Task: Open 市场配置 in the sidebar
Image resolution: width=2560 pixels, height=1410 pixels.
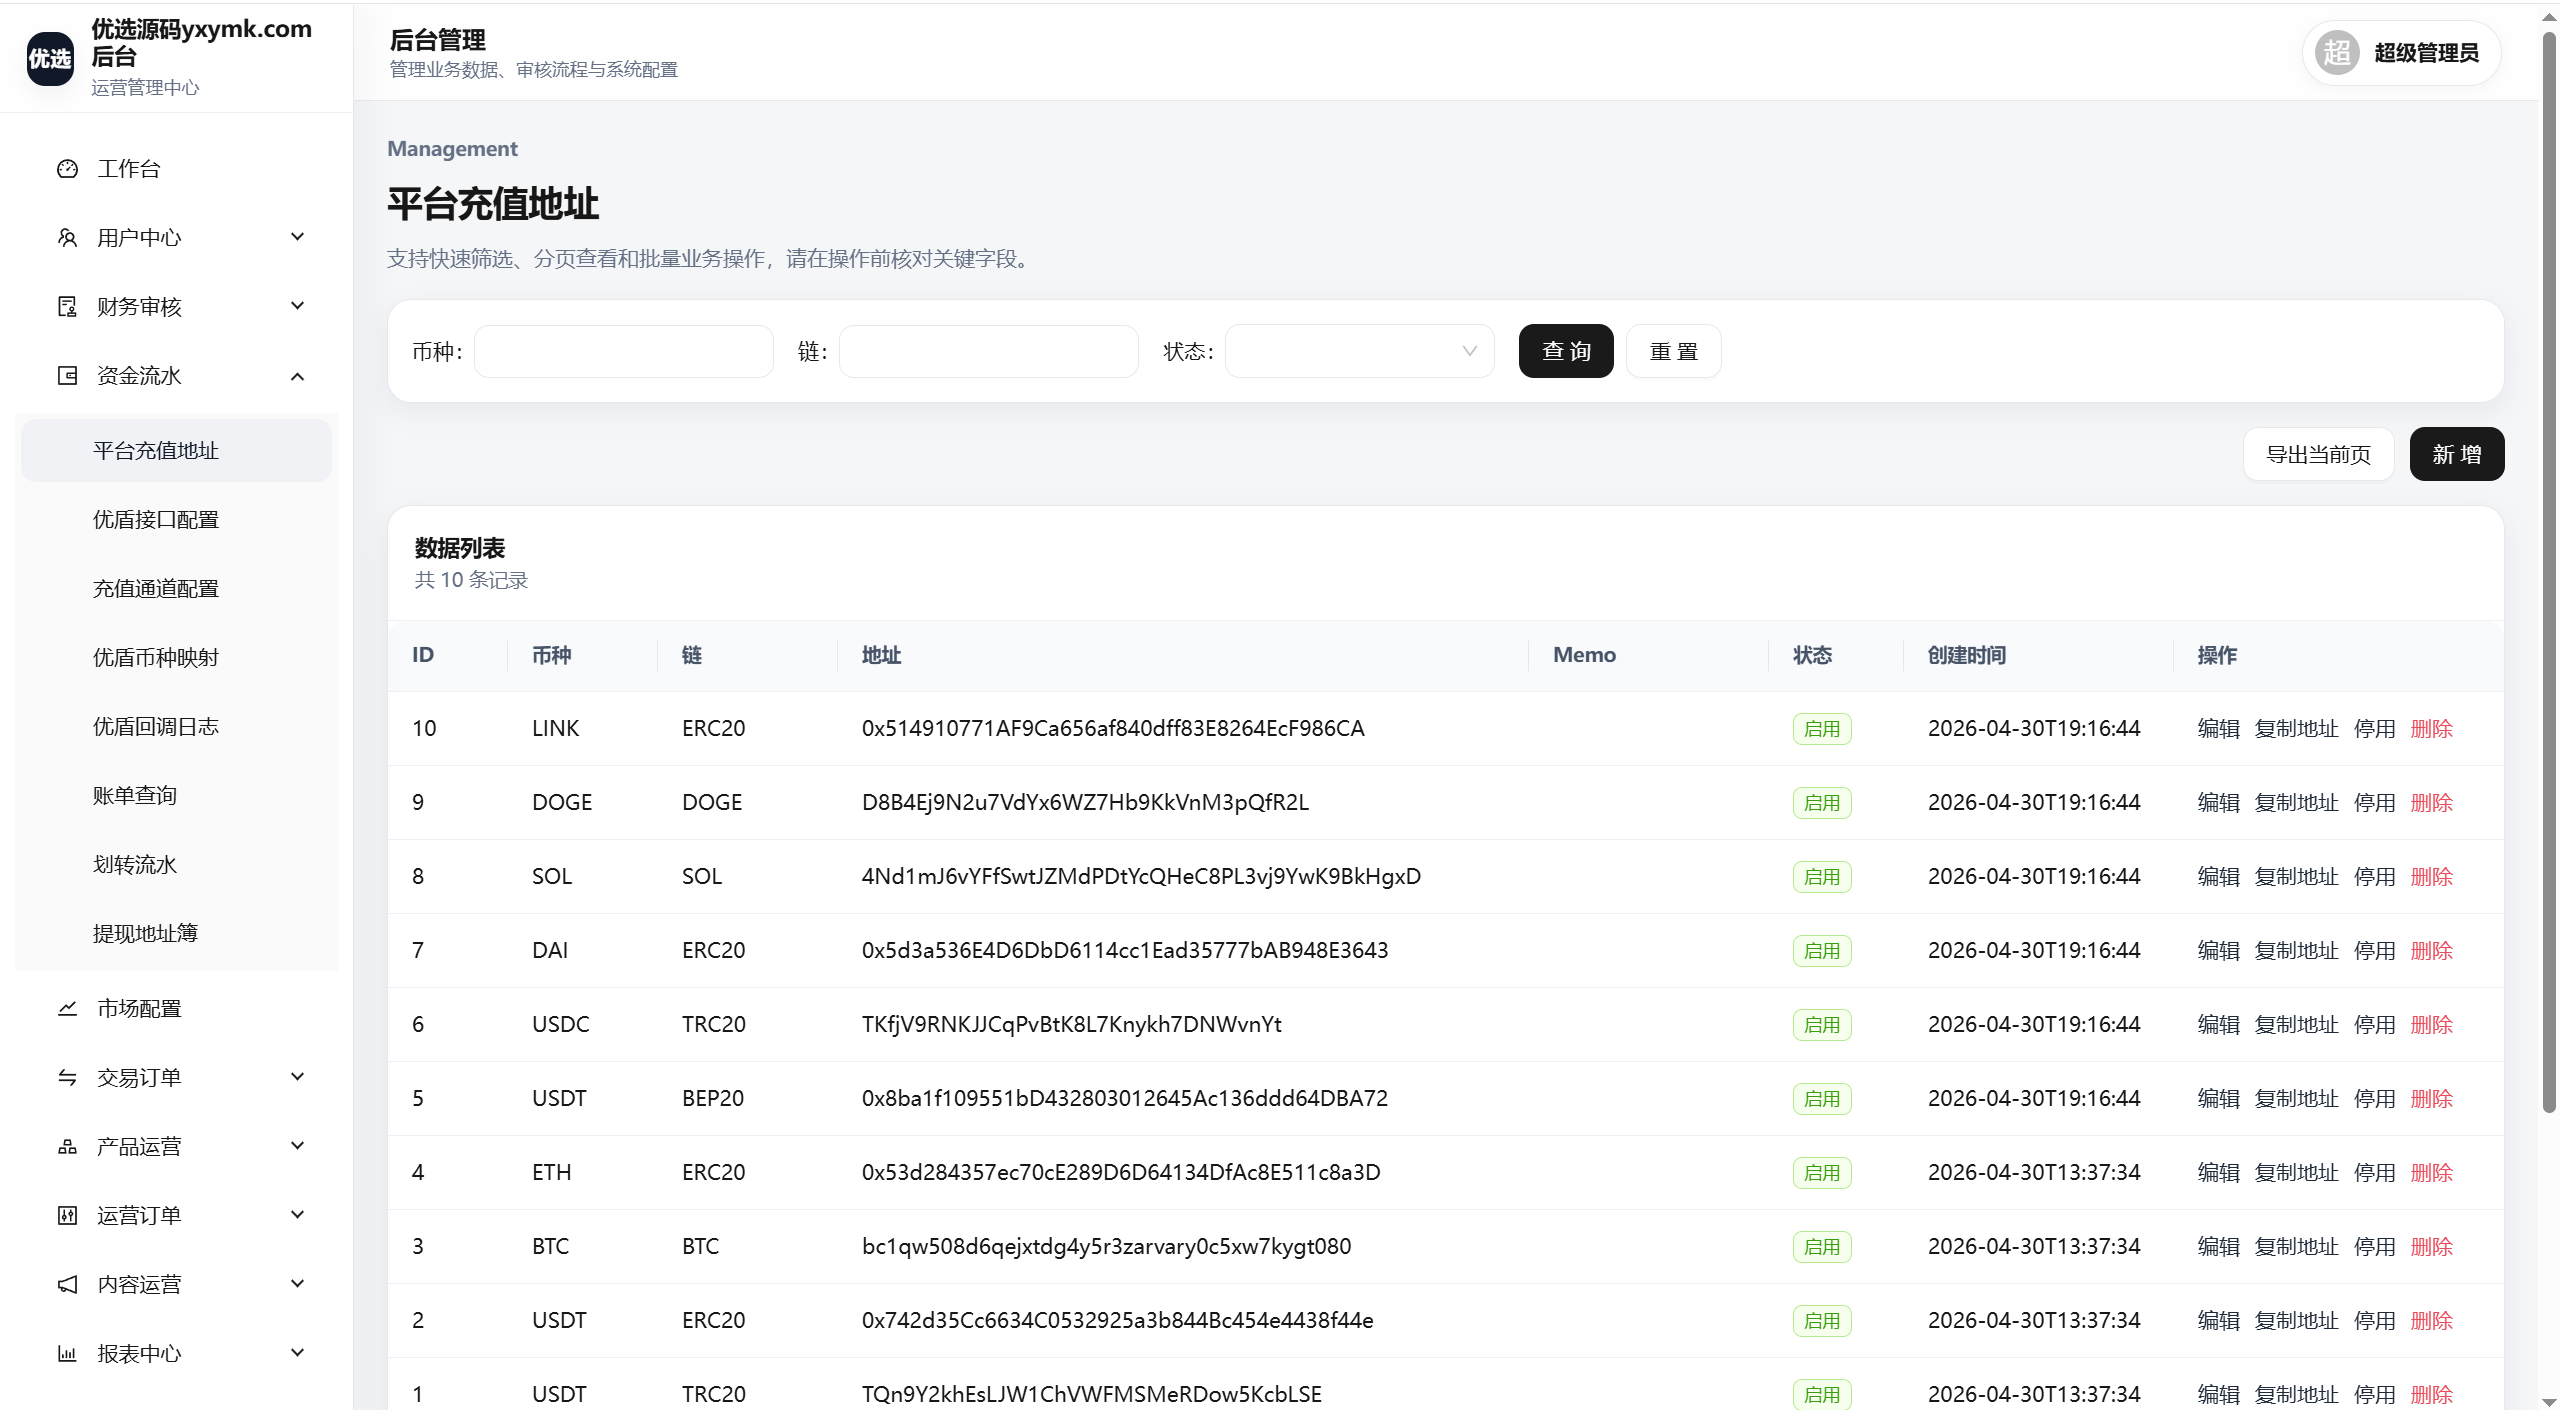Action: pos(177,1009)
